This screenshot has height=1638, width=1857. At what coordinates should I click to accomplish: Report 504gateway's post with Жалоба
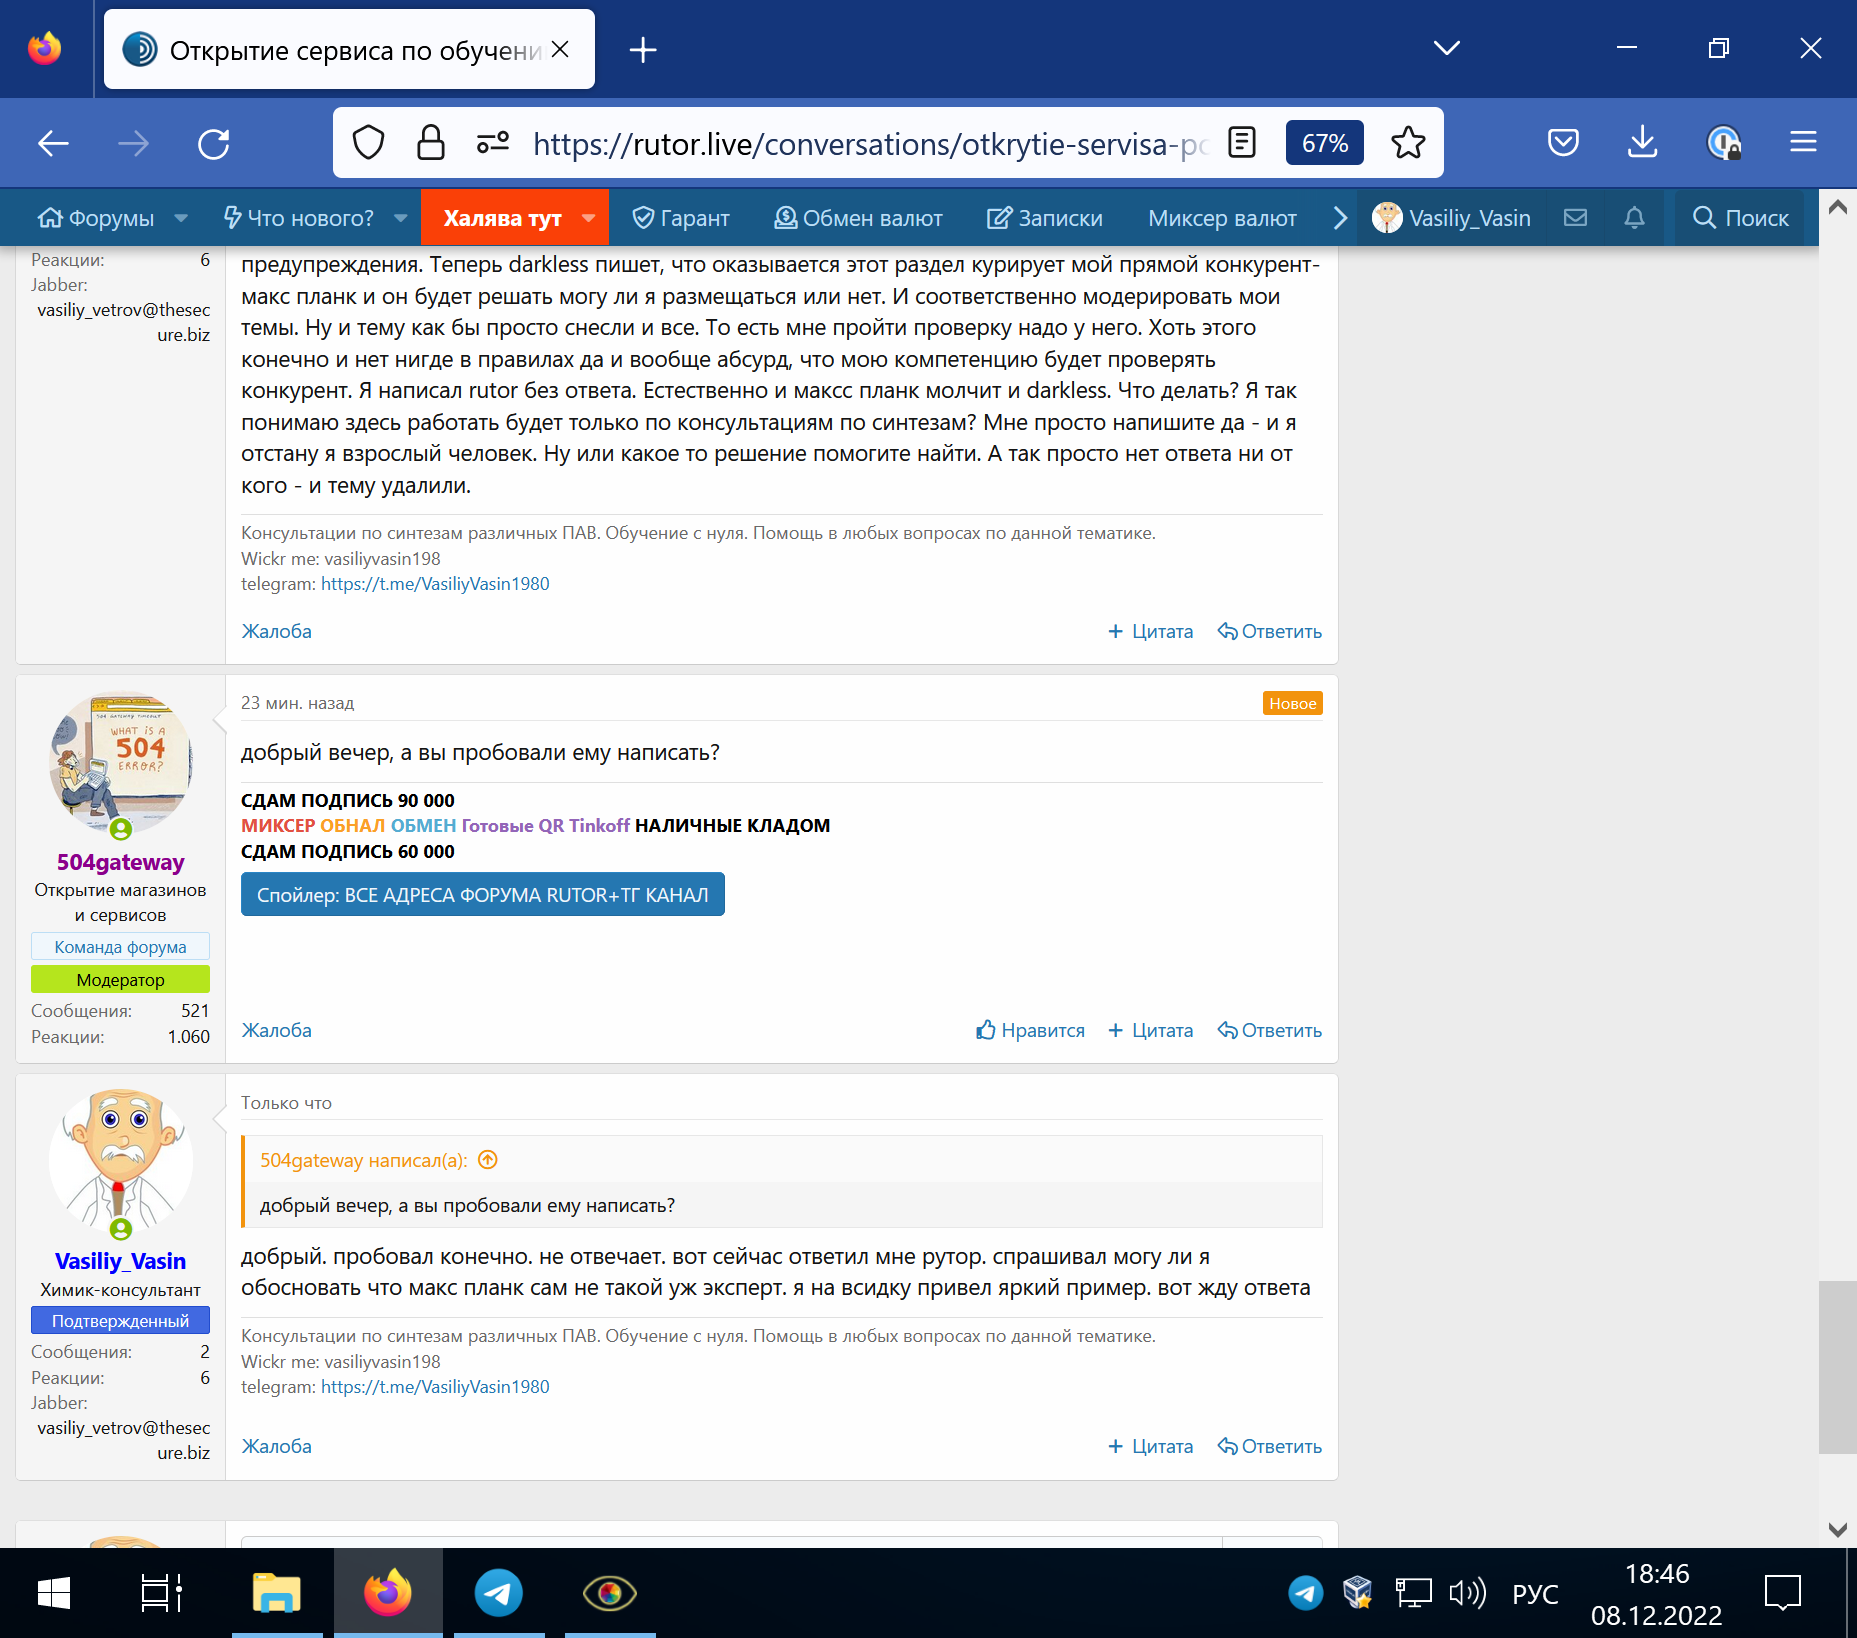pyautogui.click(x=277, y=1030)
